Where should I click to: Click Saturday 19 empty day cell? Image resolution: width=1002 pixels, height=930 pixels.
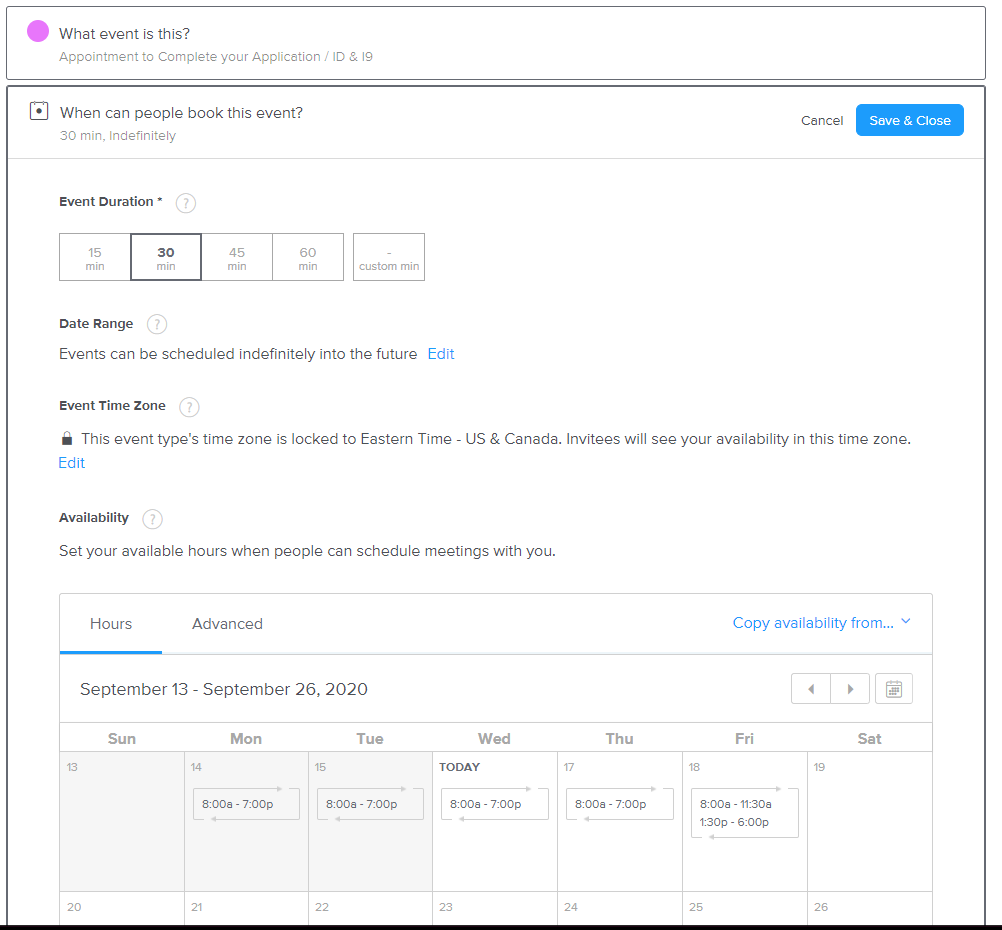coord(870,821)
